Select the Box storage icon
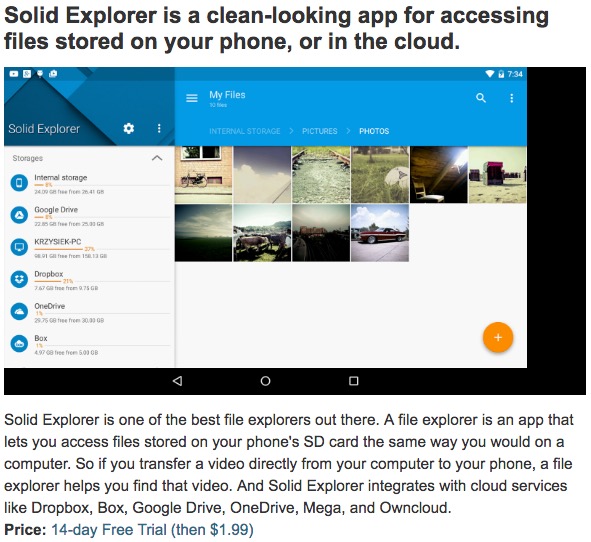 pyautogui.click(x=19, y=344)
